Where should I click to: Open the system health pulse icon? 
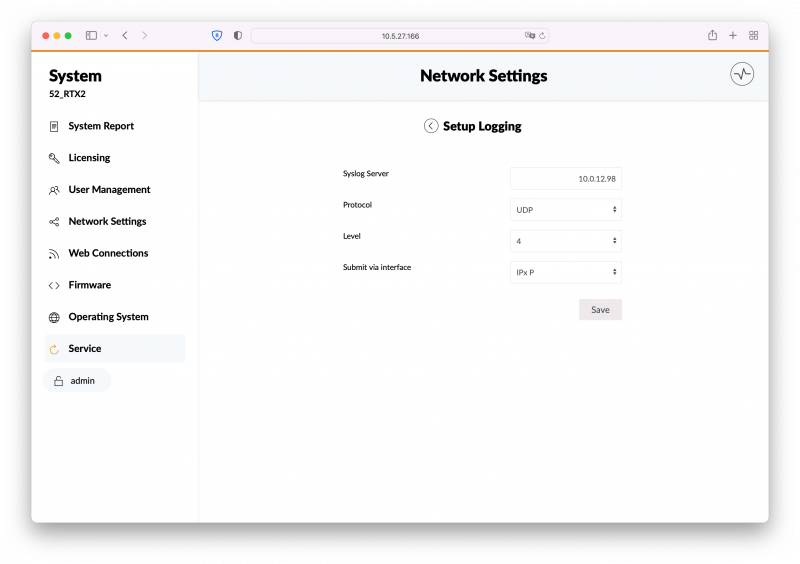(x=742, y=75)
